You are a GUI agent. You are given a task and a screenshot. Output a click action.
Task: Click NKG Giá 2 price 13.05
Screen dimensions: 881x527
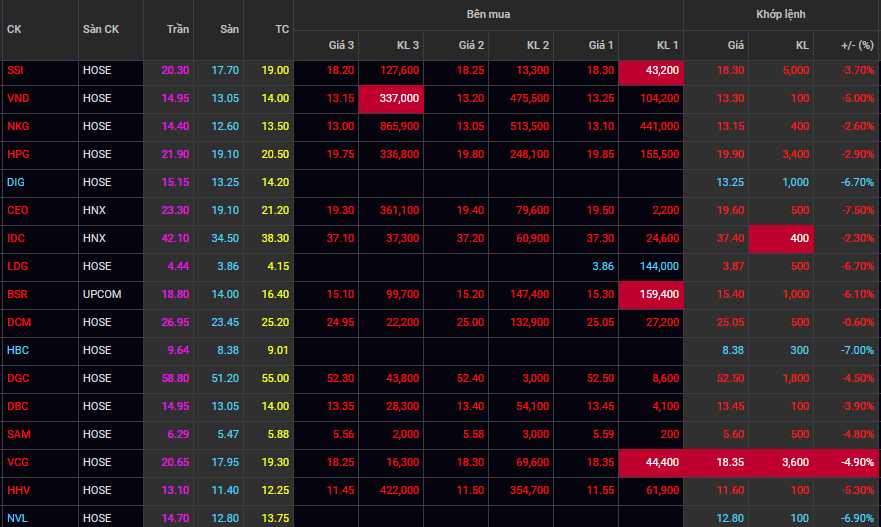pyautogui.click(x=470, y=126)
